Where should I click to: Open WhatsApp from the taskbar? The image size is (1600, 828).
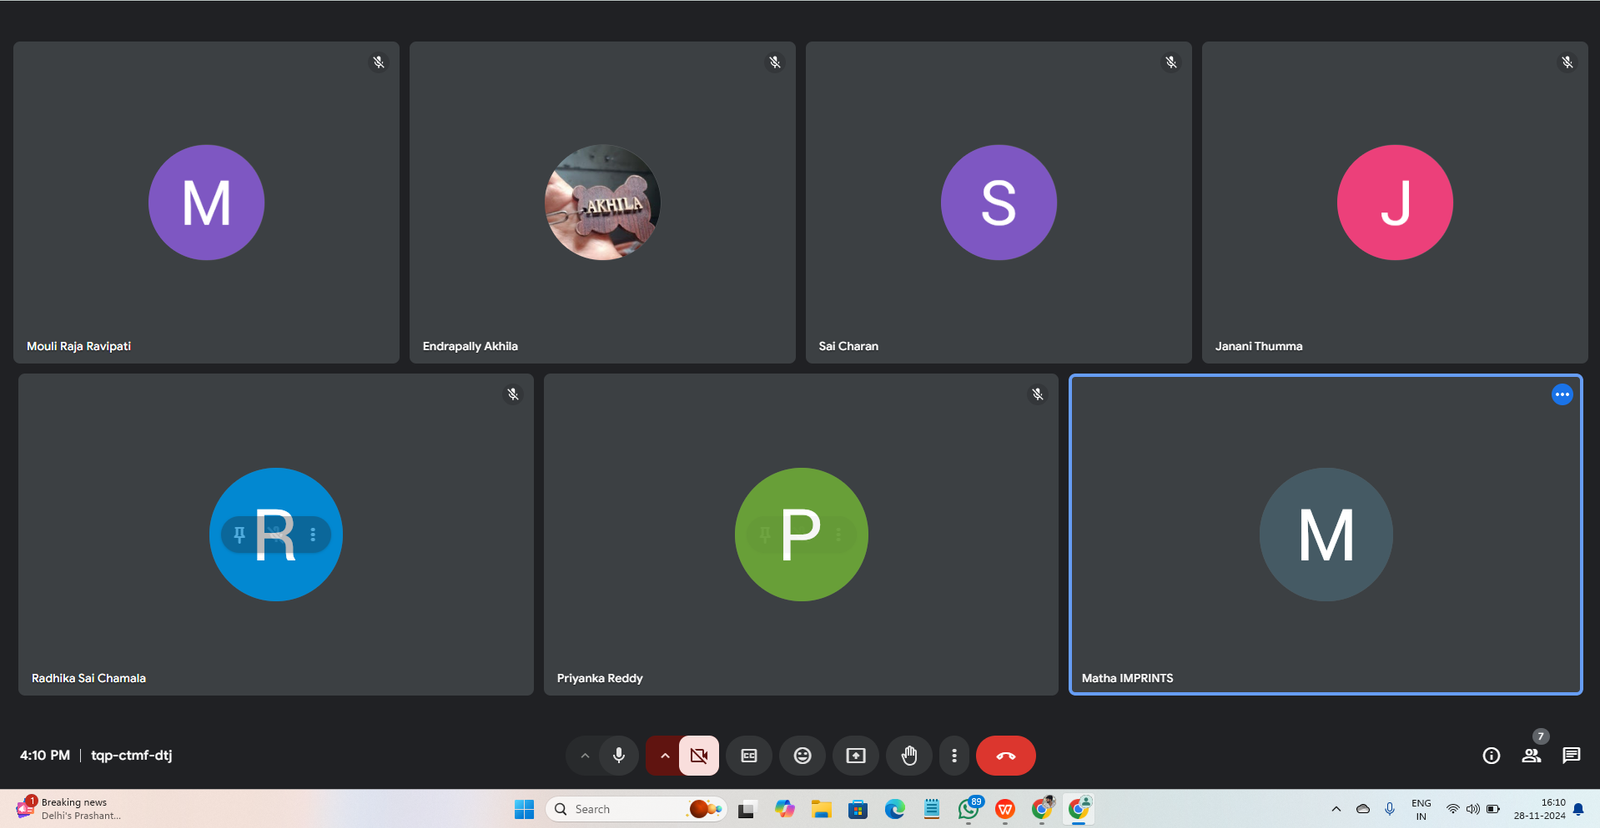(x=968, y=809)
